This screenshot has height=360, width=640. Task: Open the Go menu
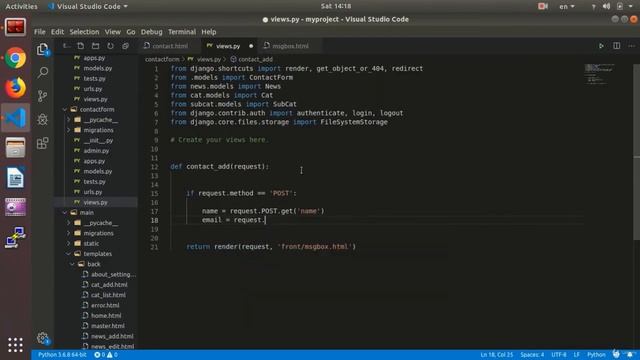pyautogui.click(x=131, y=32)
